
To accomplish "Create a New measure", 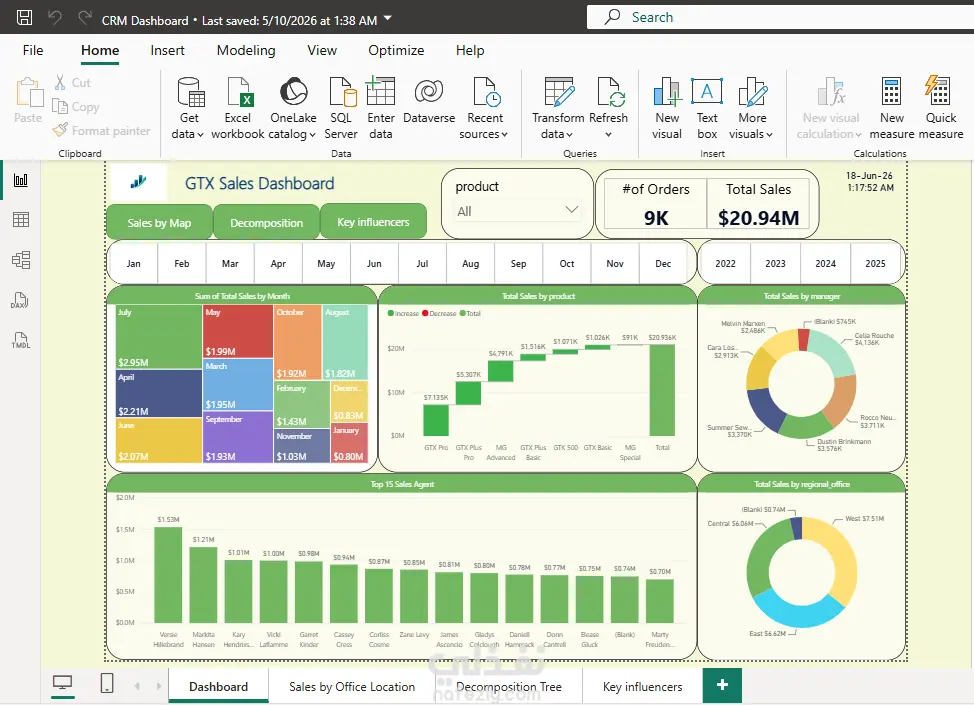I will 891,108.
